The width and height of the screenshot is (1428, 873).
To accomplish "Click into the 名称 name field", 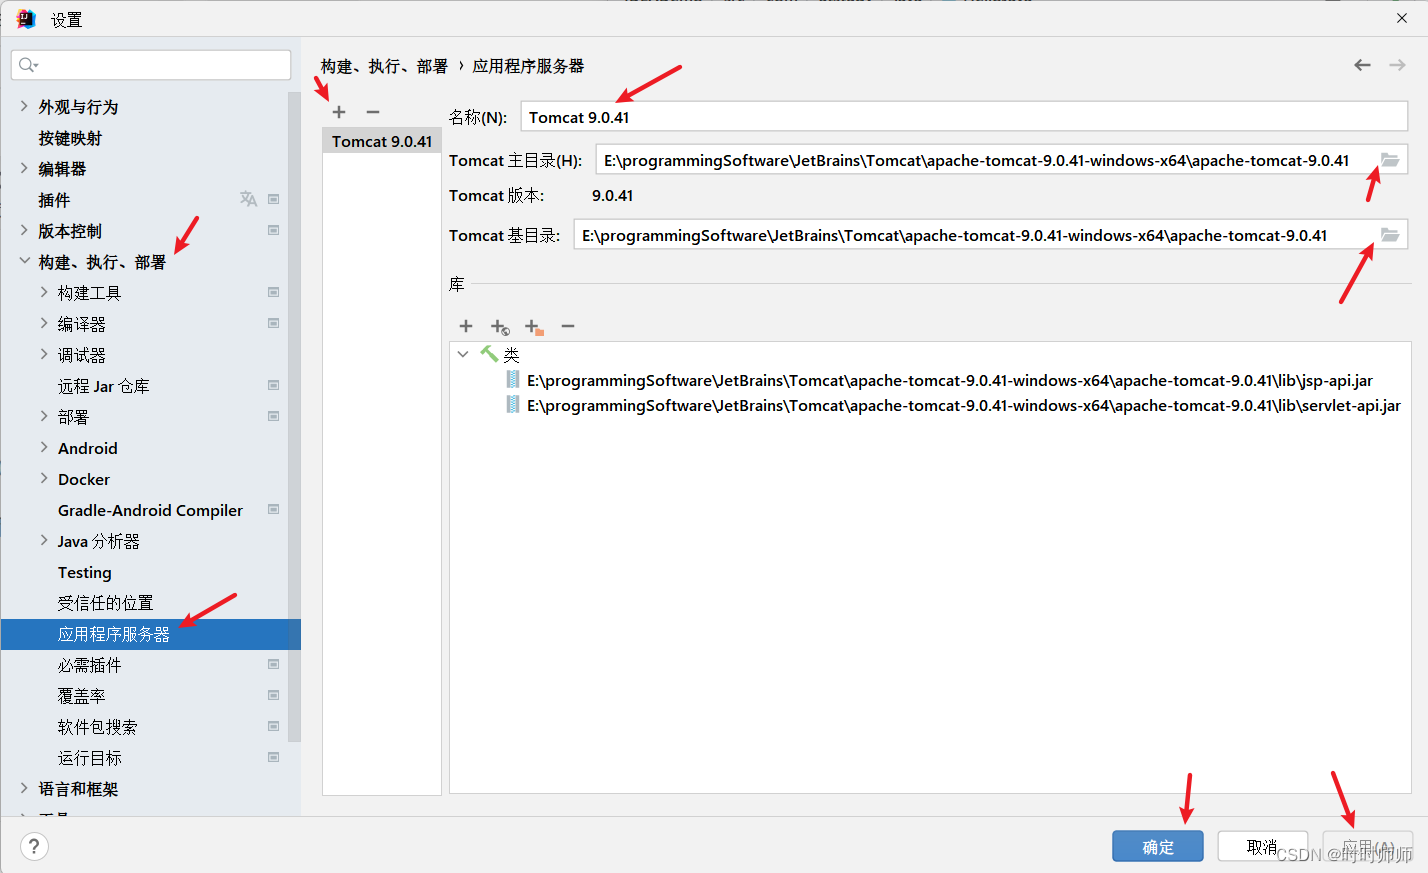I will 964,117.
